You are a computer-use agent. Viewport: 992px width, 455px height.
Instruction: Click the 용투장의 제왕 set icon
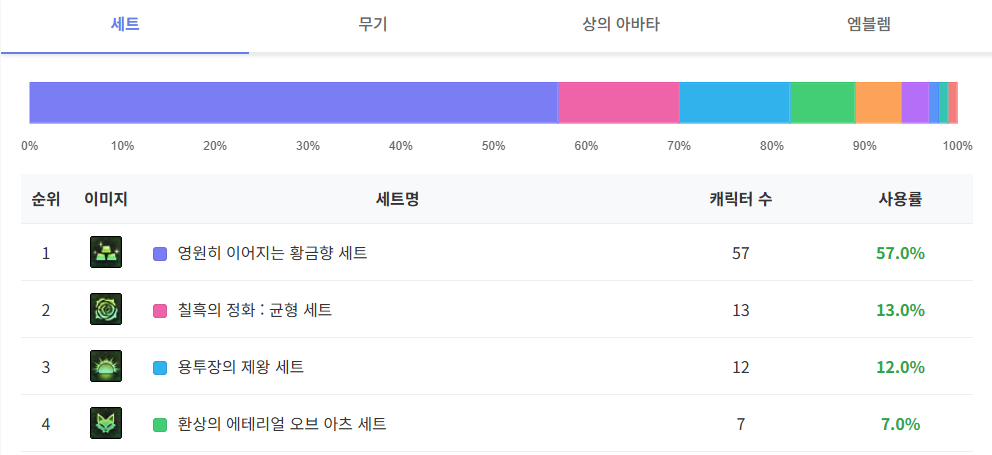click(x=105, y=367)
